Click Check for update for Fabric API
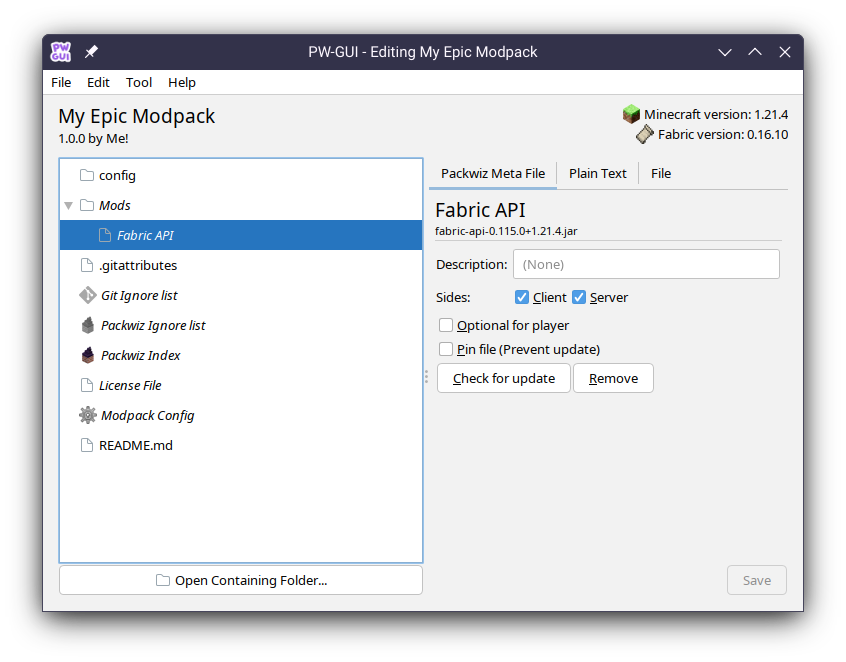 [503, 378]
